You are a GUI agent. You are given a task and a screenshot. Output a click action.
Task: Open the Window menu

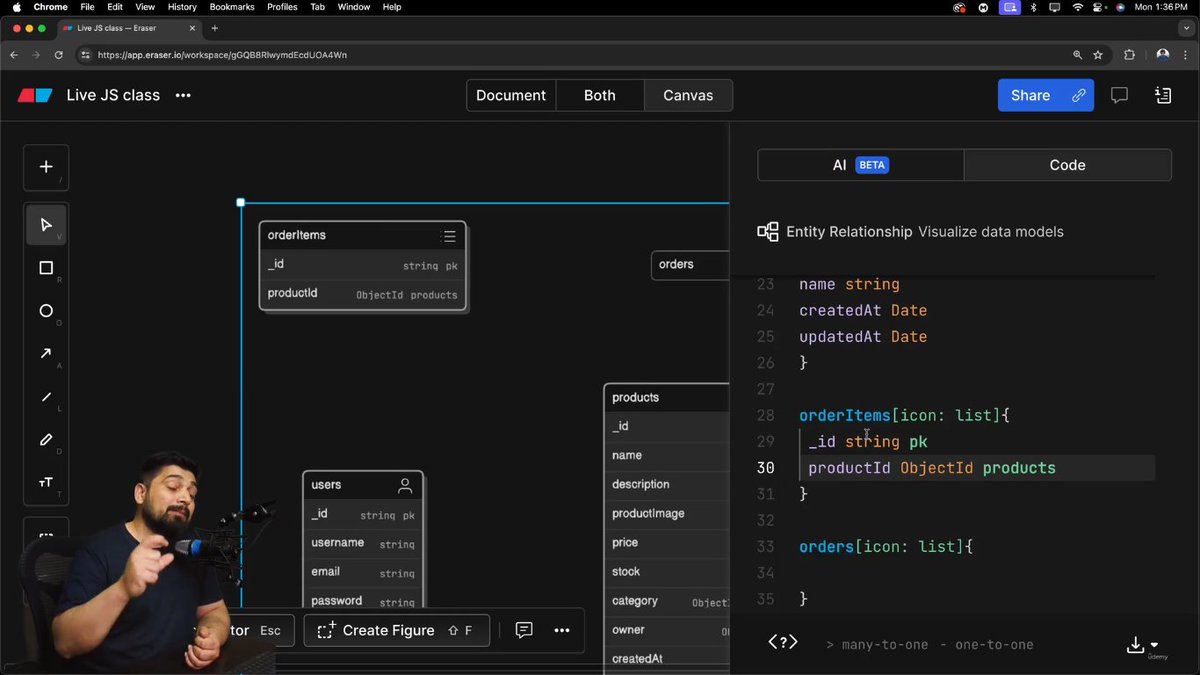tap(354, 7)
